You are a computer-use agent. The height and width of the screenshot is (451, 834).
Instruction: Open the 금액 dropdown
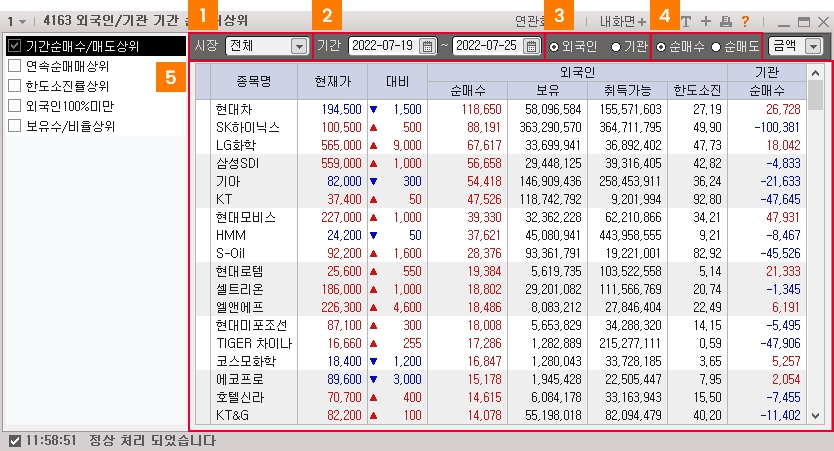[x=795, y=46]
